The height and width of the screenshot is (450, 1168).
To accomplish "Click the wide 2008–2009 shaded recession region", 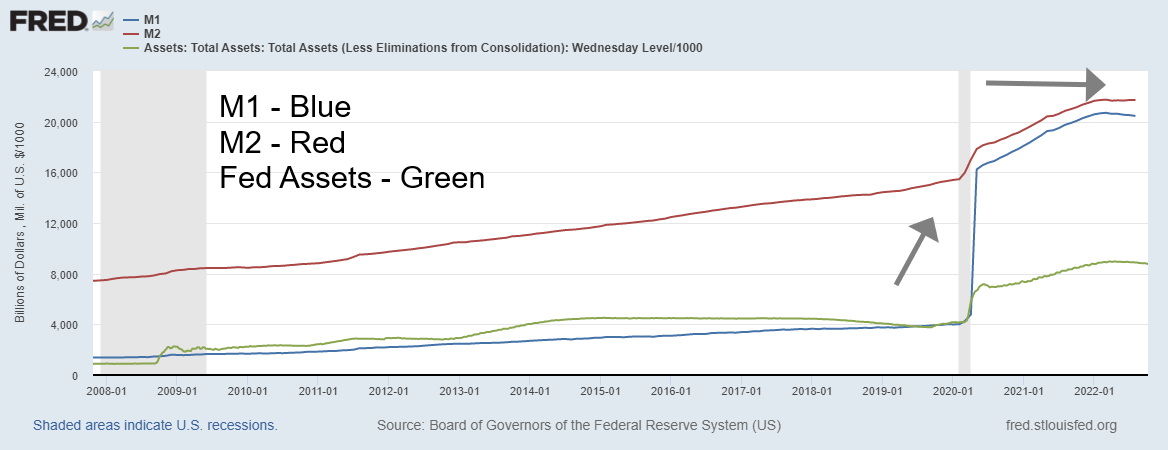I will 154,250.
